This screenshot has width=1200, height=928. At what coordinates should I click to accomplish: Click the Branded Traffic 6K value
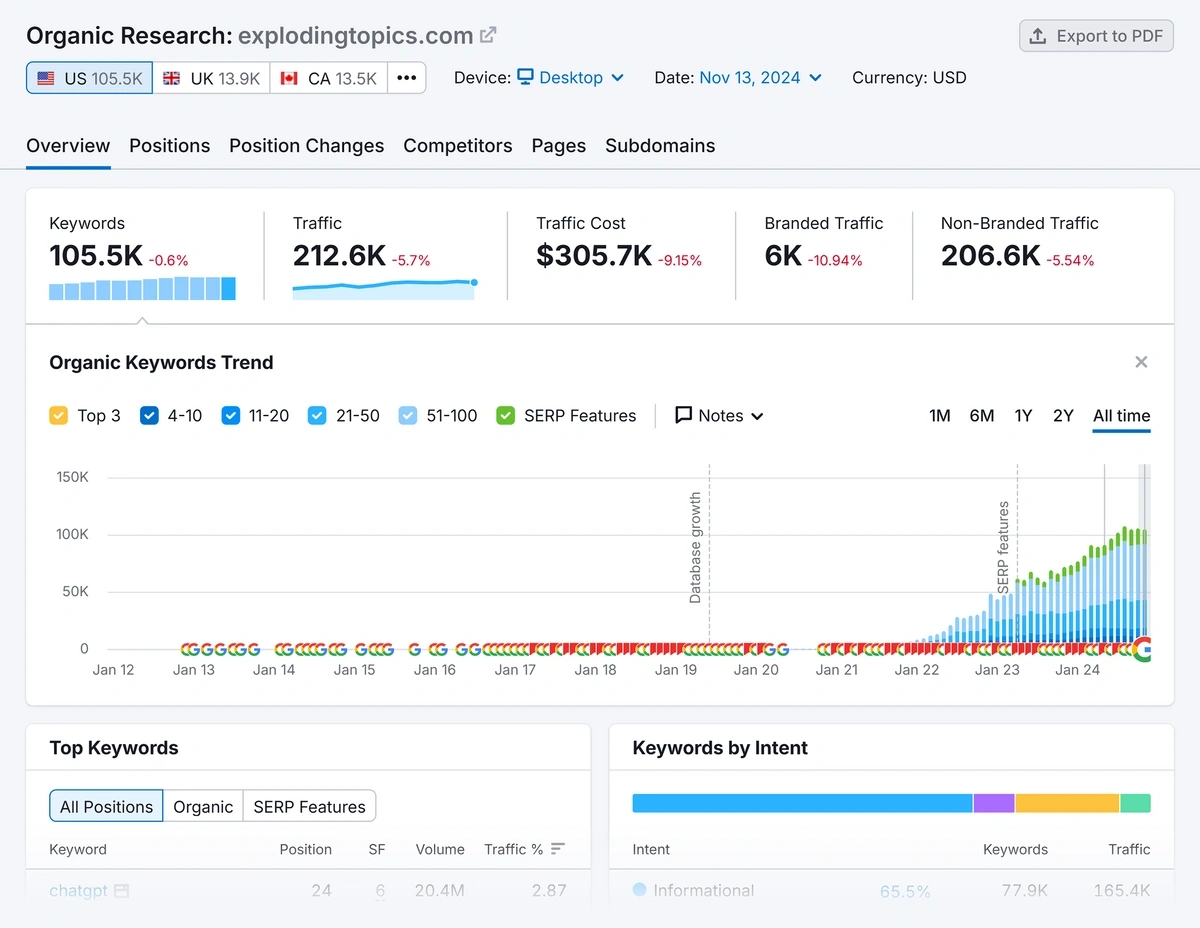pos(783,256)
